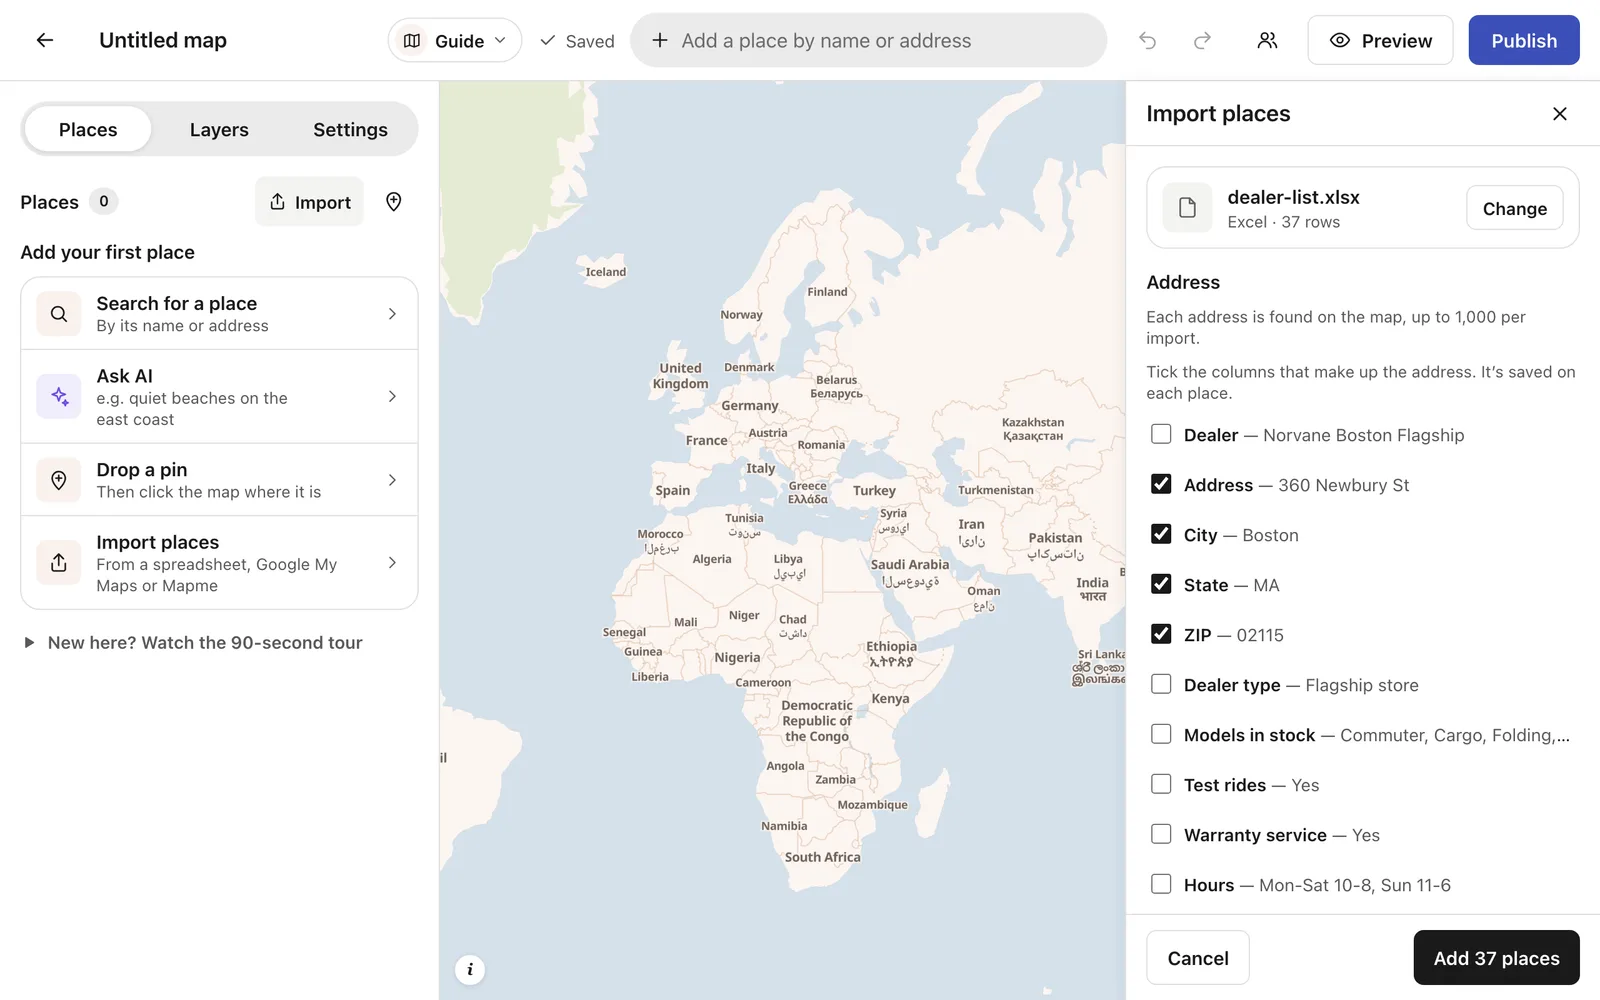Untick the City column checkbox
1600x1000 pixels.
coord(1161,534)
